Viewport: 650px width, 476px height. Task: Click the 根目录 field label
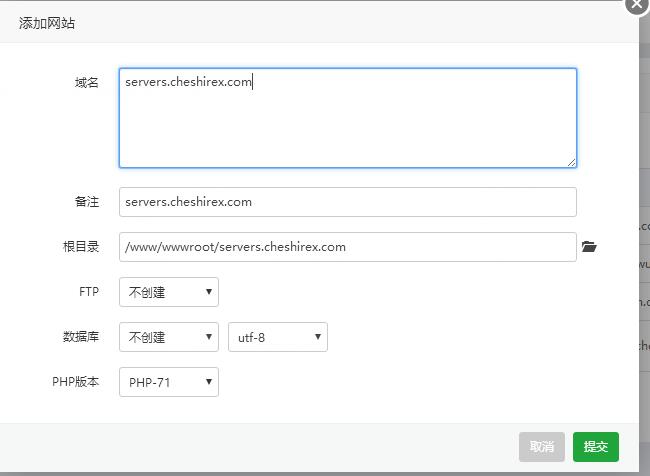click(x=81, y=247)
